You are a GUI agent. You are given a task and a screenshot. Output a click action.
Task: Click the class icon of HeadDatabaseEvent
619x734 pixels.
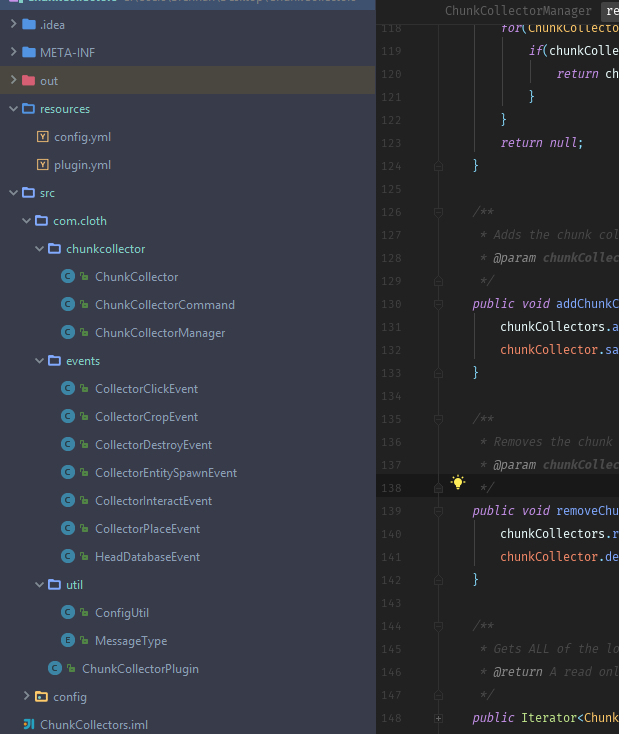point(68,556)
